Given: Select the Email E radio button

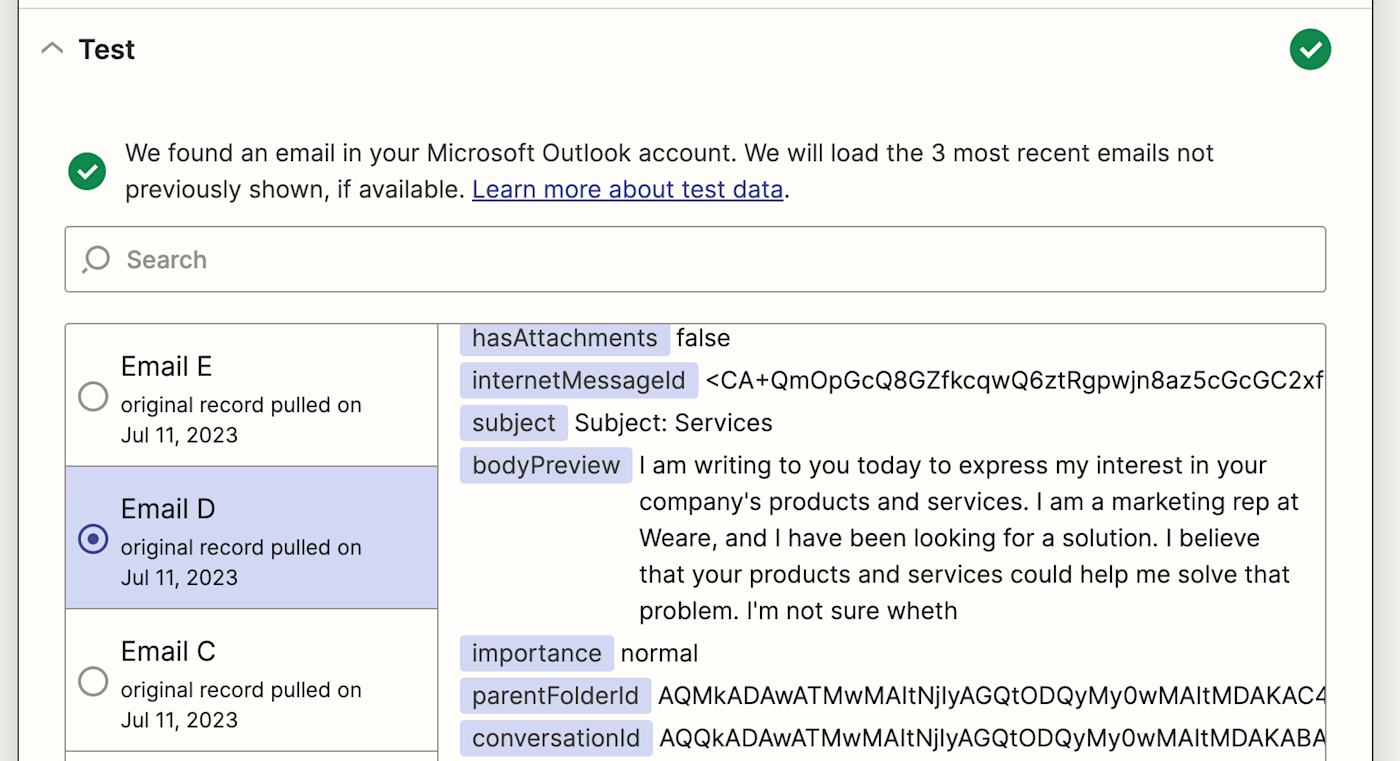Looking at the screenshot, I should click(x=93, y=397).
